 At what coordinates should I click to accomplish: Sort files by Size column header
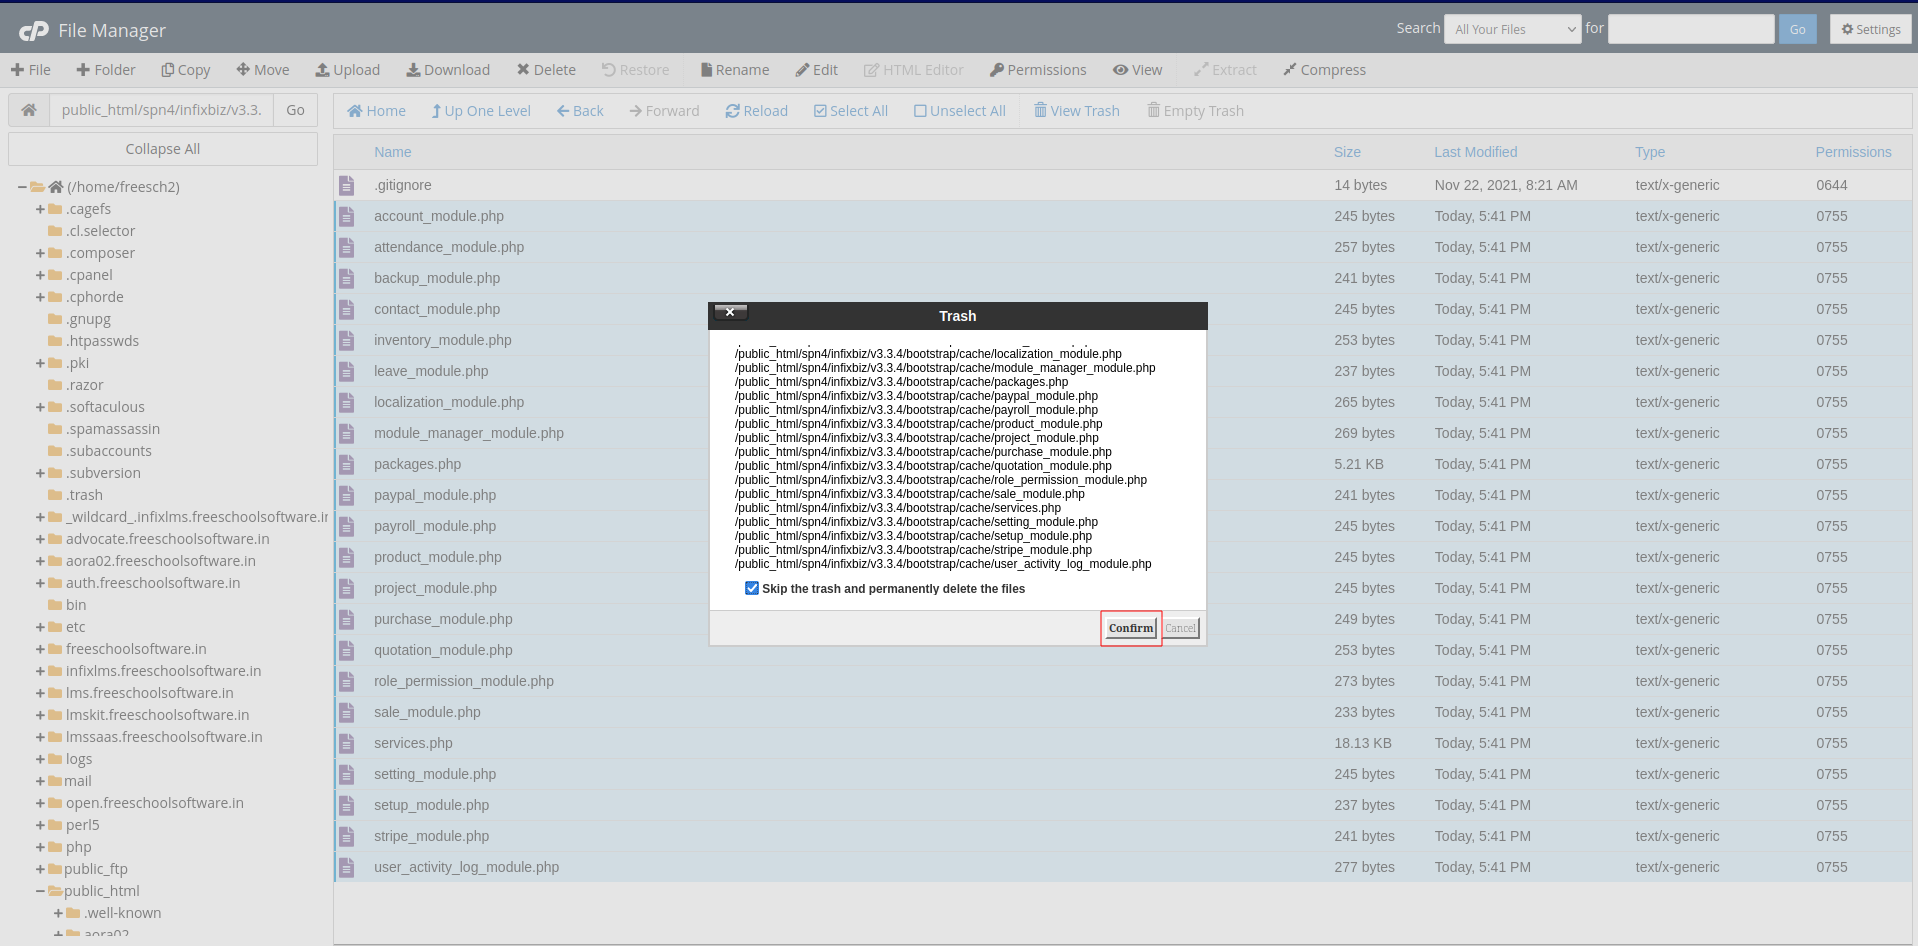(x=1346, y=152)
